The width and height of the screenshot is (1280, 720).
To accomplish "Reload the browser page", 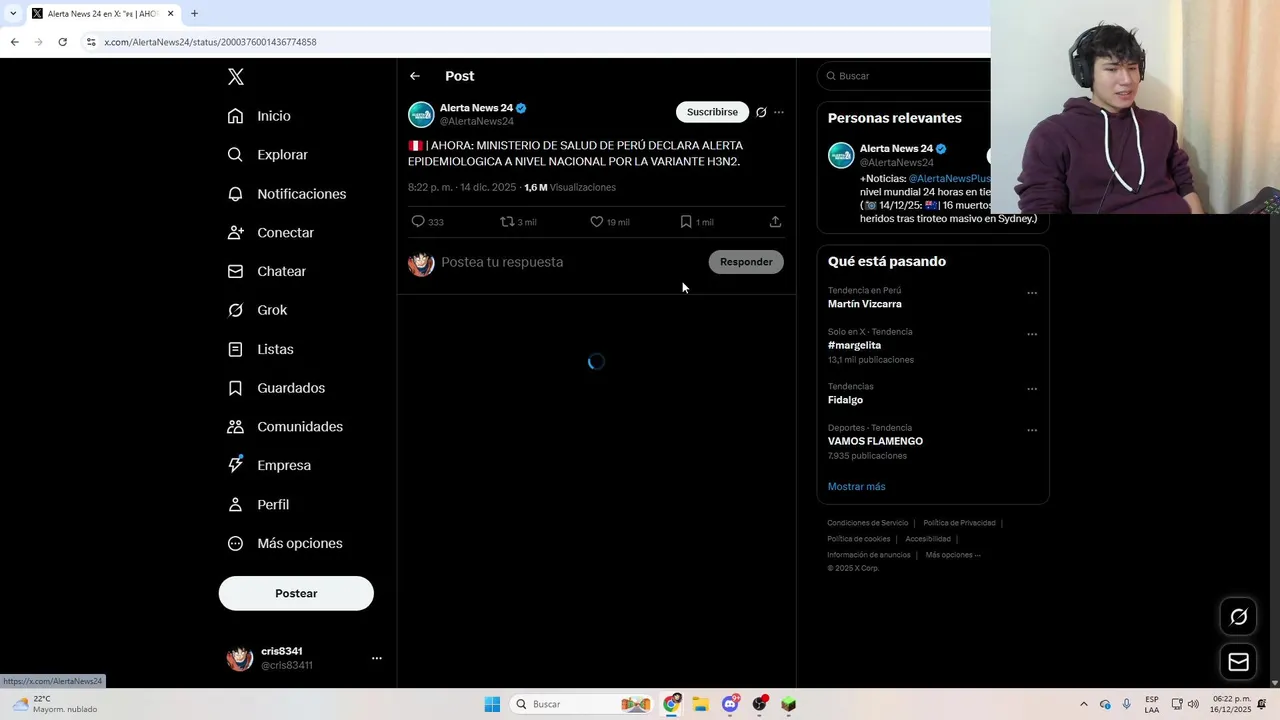I will 62,42.
